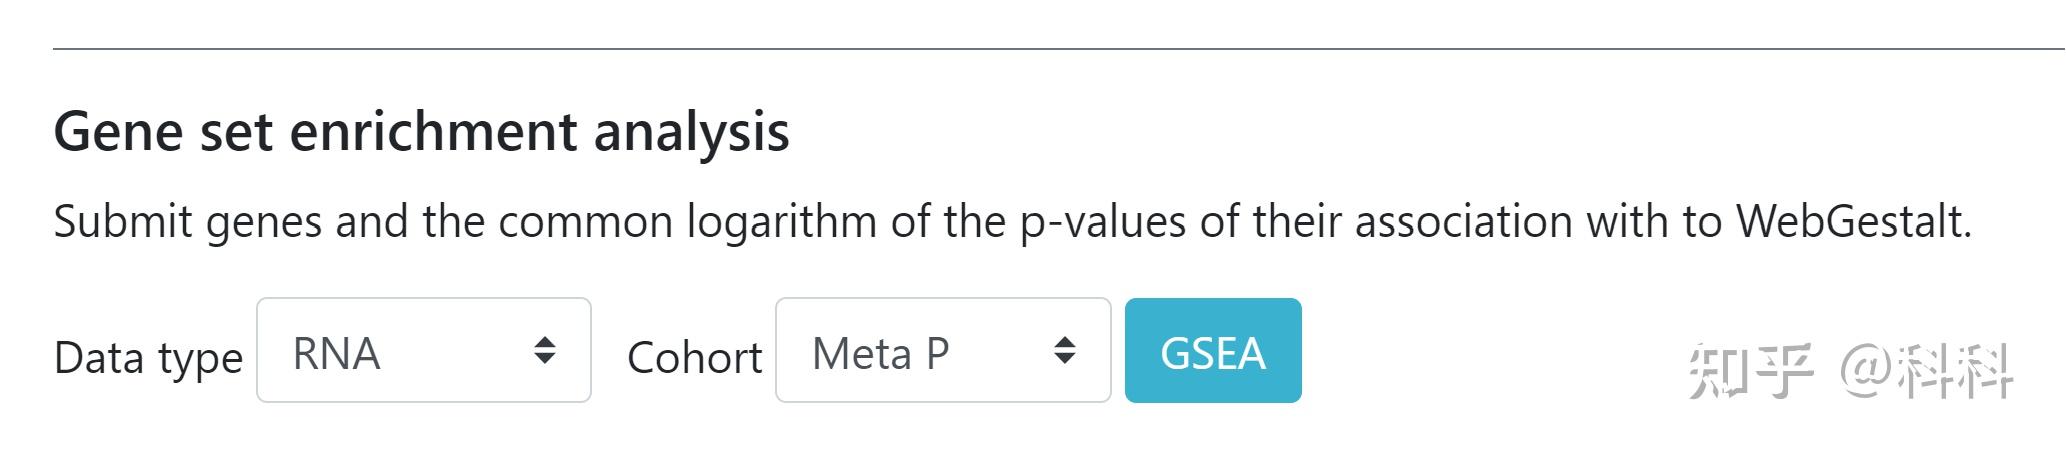Image resolution: width=2066 pixels, height=454 pixels.
Task: Select the RNA value text in the dropdown
Action: 336,354
